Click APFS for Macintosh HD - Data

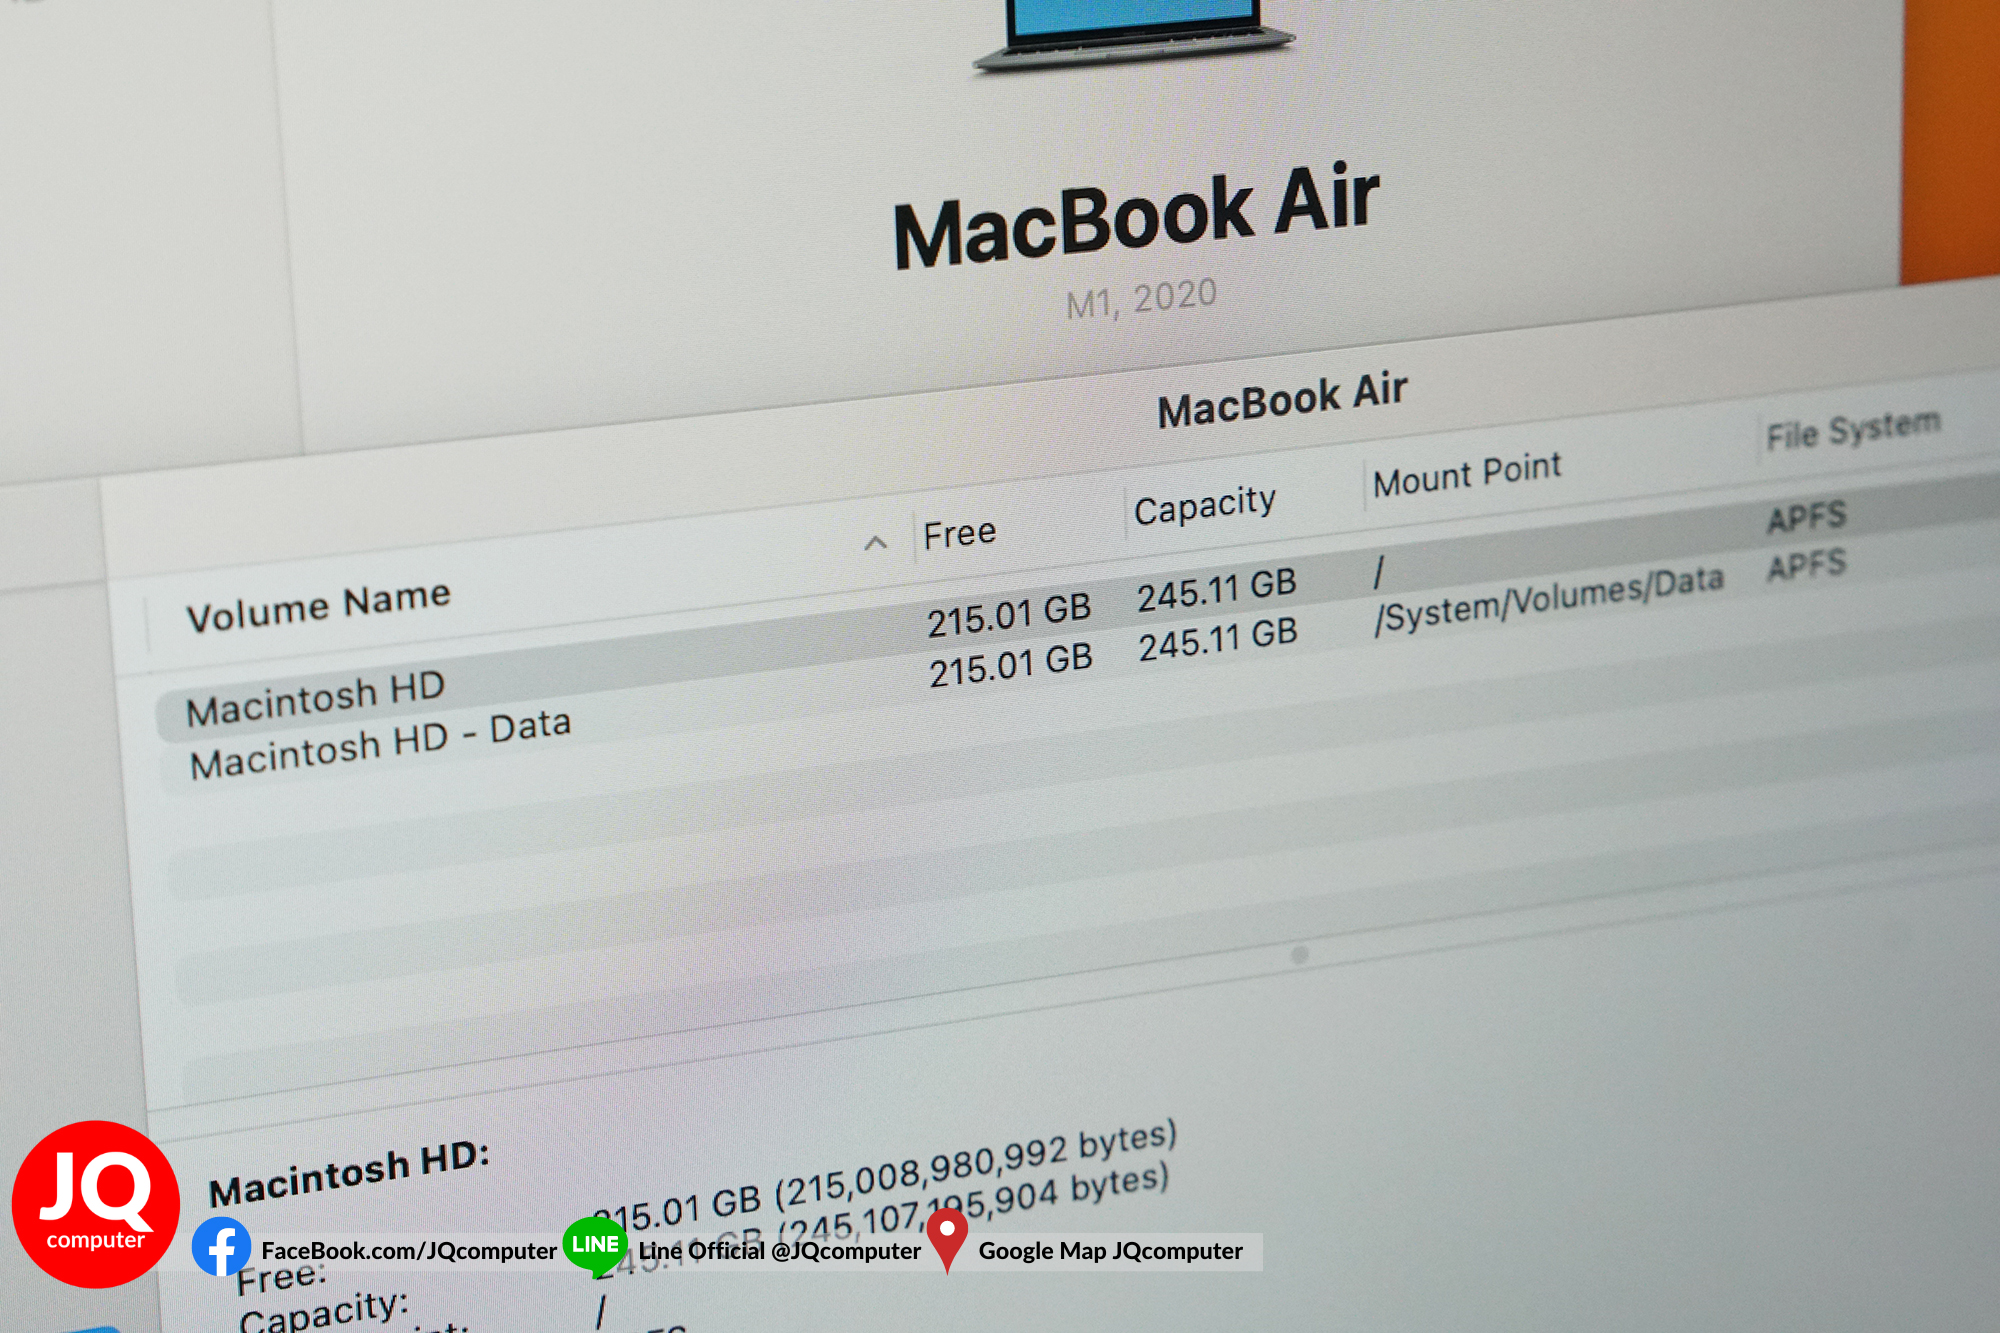(1806, 565)
